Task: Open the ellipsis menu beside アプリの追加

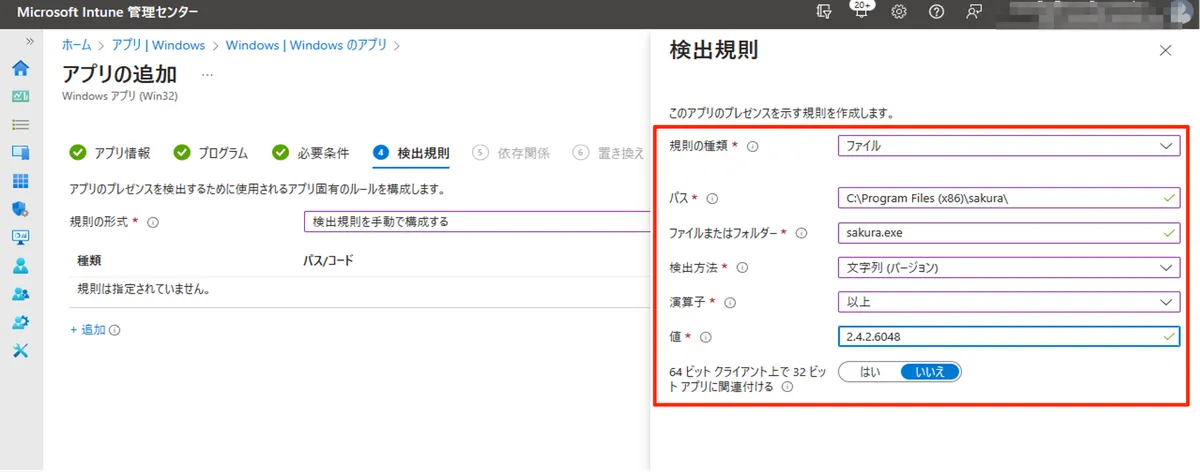Action: click(x=207, y=74)
